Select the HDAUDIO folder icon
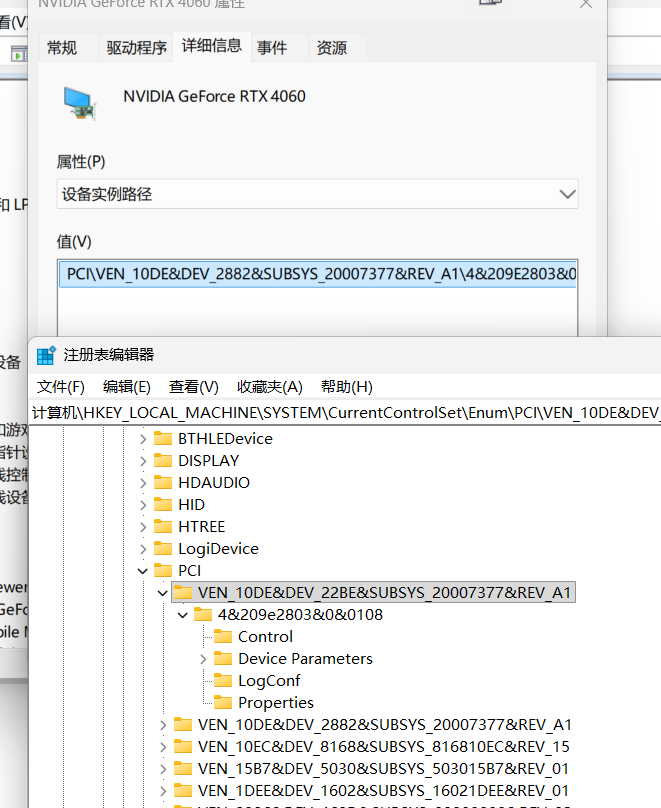This screenshot has height=808, width=661. coord(163,482)
